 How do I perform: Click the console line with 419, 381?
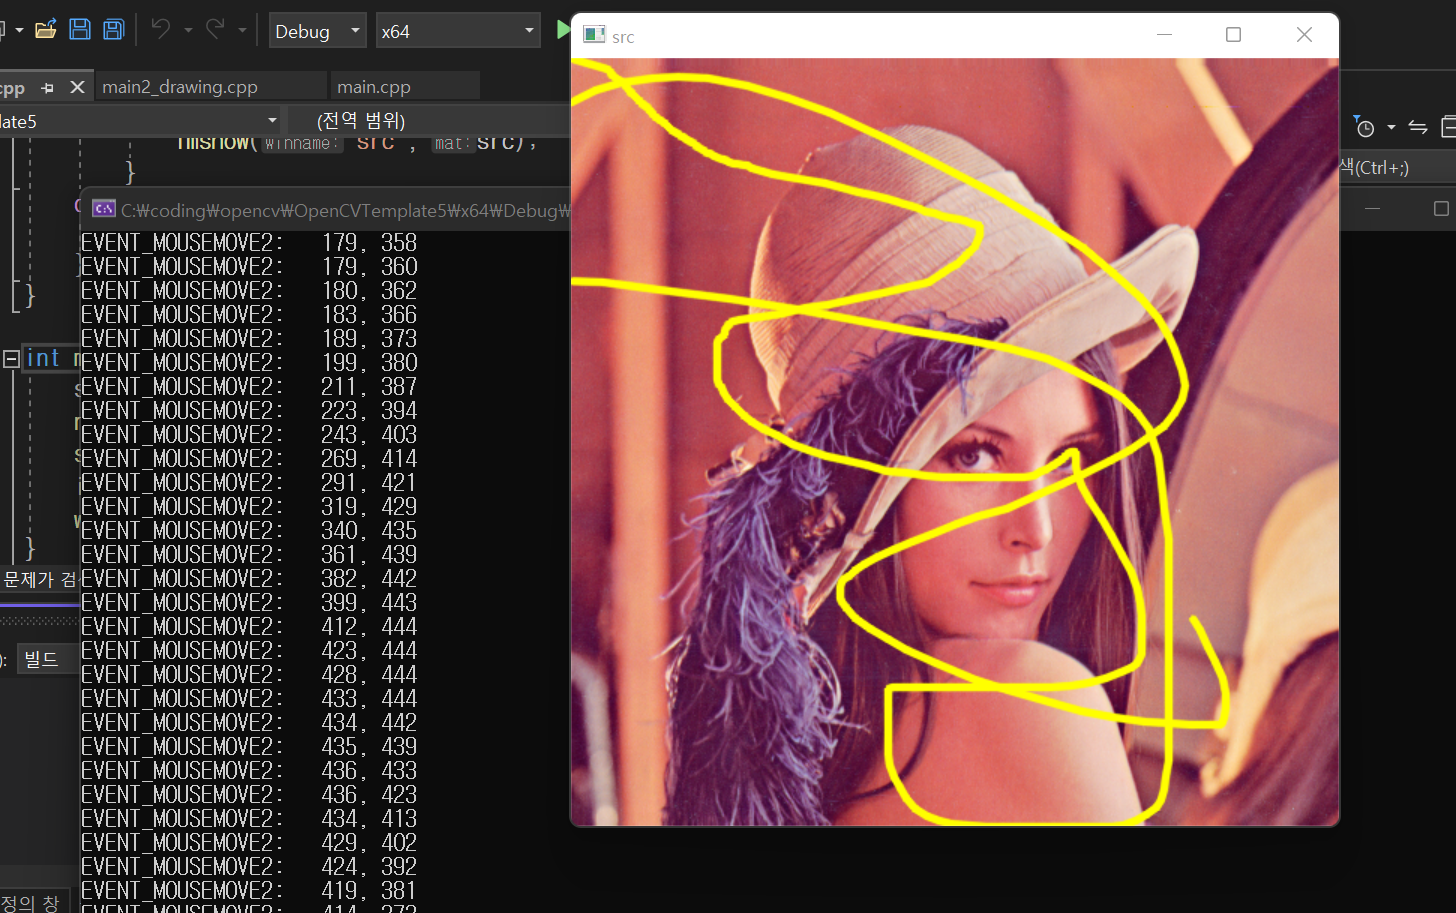(x=249, y=891)
